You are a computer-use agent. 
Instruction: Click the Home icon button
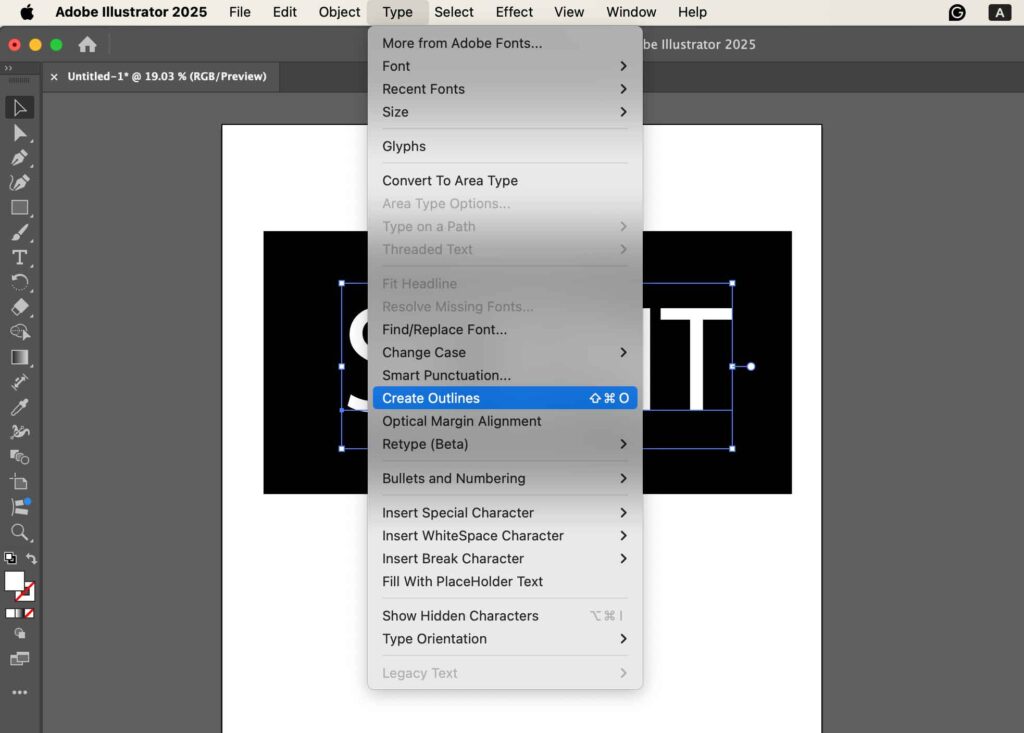[88, 45]
